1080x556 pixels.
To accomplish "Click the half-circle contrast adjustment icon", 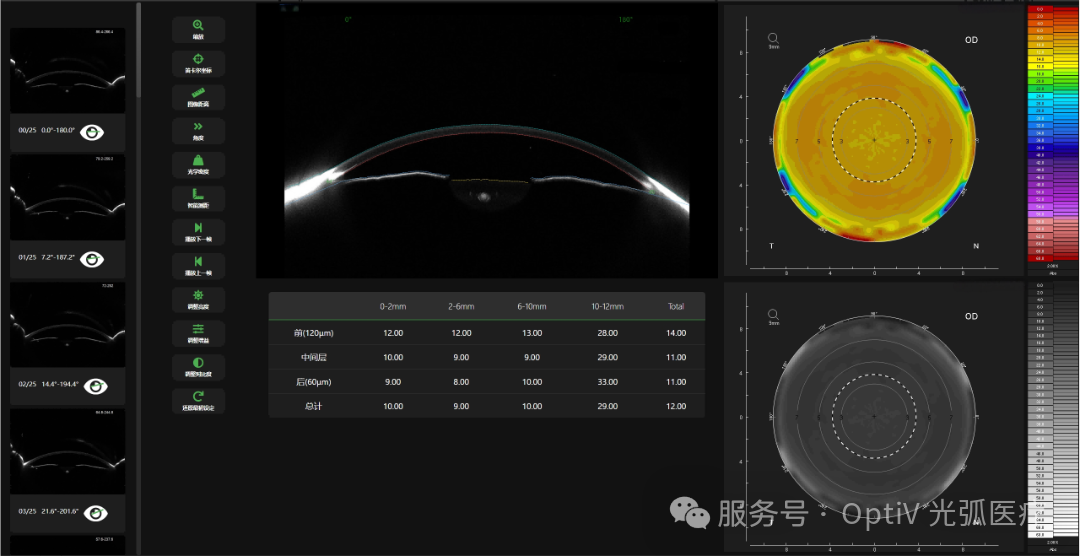I will pyautogui.click(x=198, y=367).
